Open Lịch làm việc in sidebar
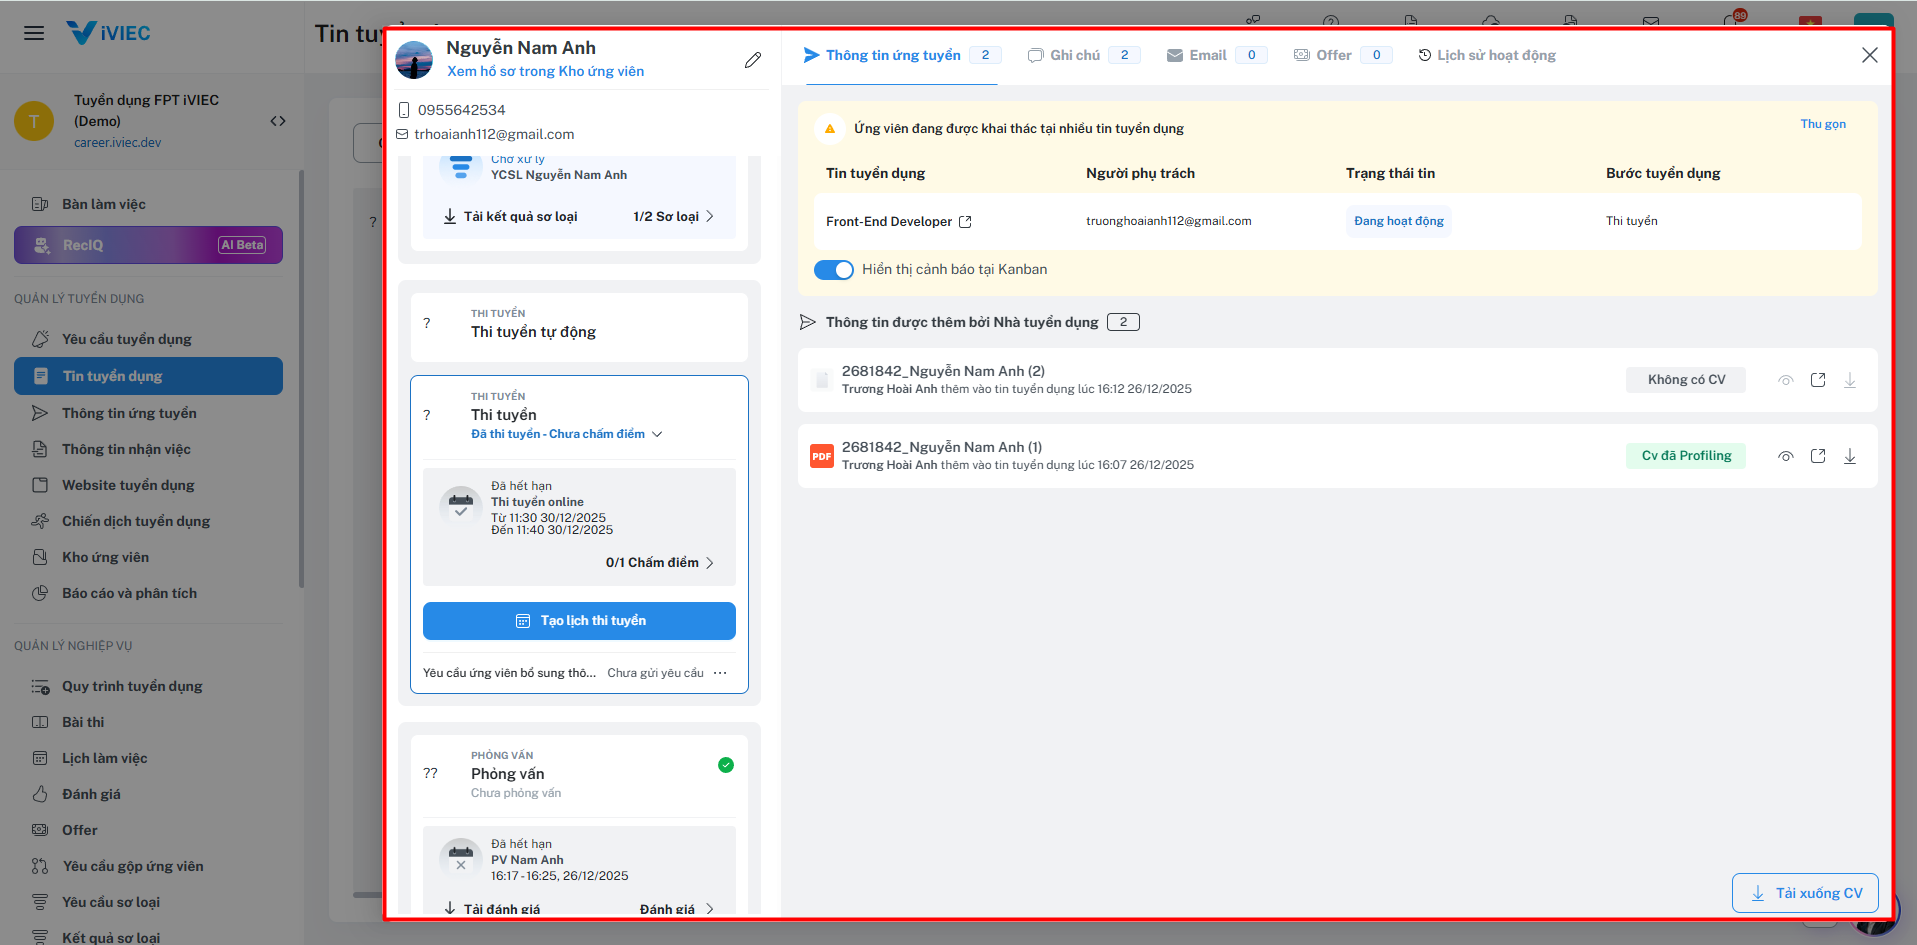The height and width of the screenshot is (945, 1917). coord(148,758)
